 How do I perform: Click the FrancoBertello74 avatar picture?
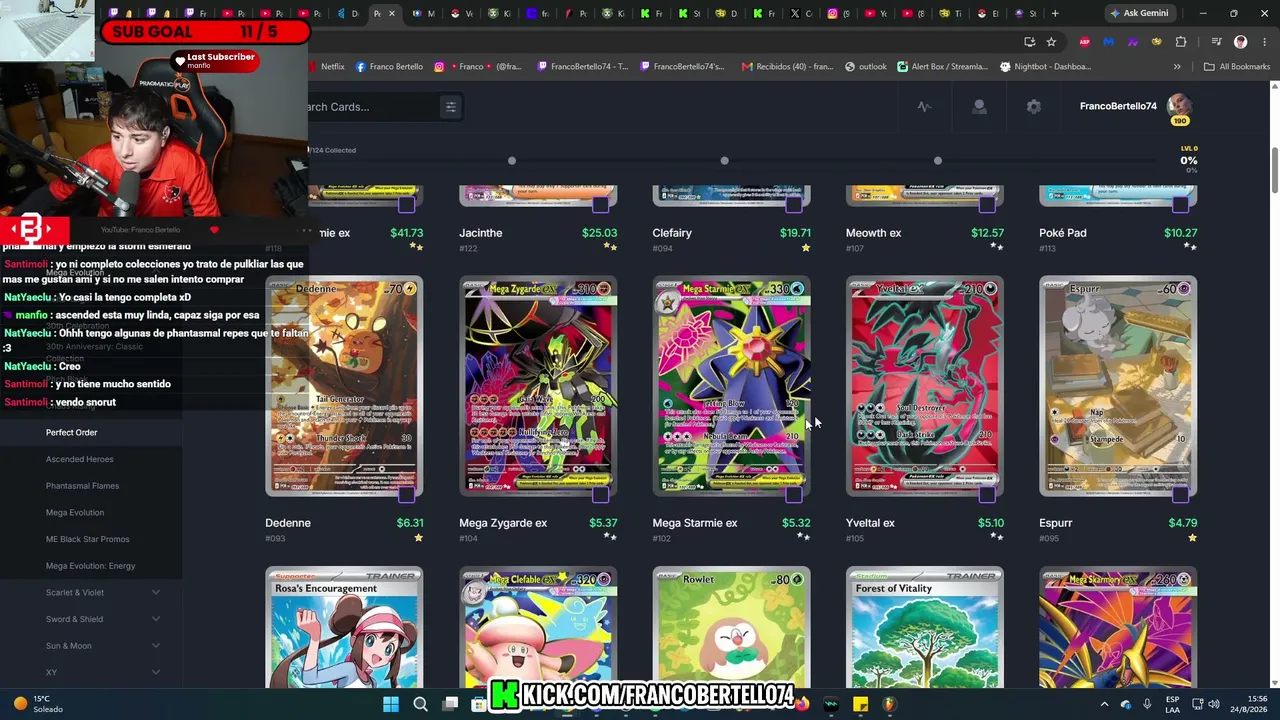(1179, 105)
